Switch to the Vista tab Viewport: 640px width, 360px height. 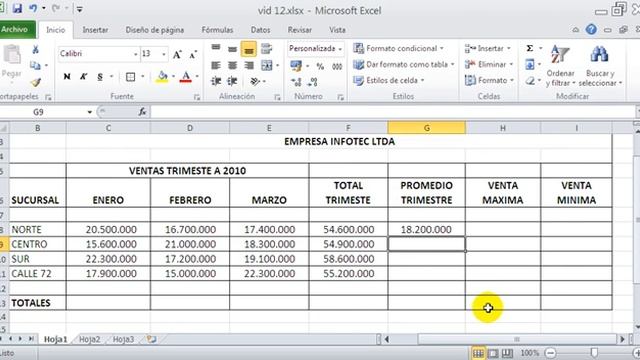click(337, 30)
